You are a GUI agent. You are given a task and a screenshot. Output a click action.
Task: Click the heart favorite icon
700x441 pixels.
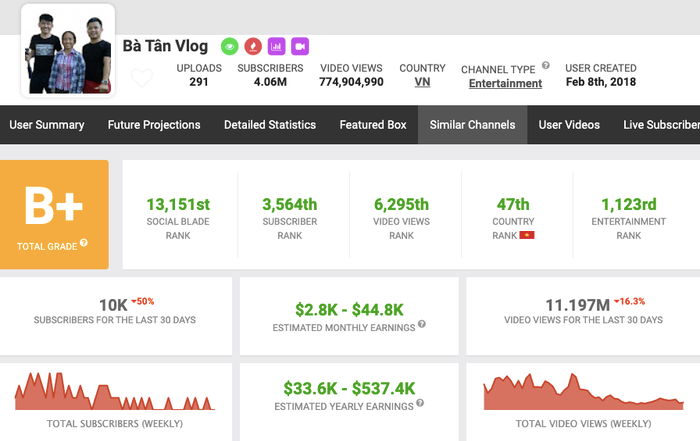(142, 78)
